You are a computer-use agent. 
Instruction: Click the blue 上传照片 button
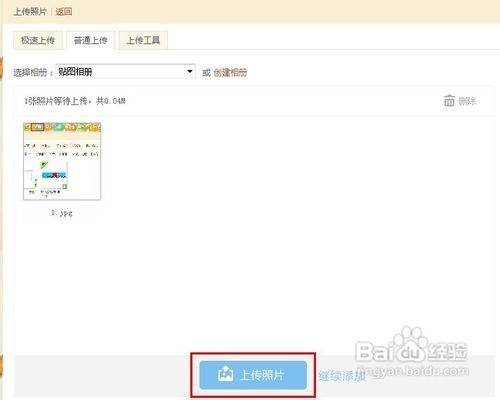pyautogui.click(x=253, y=375)
